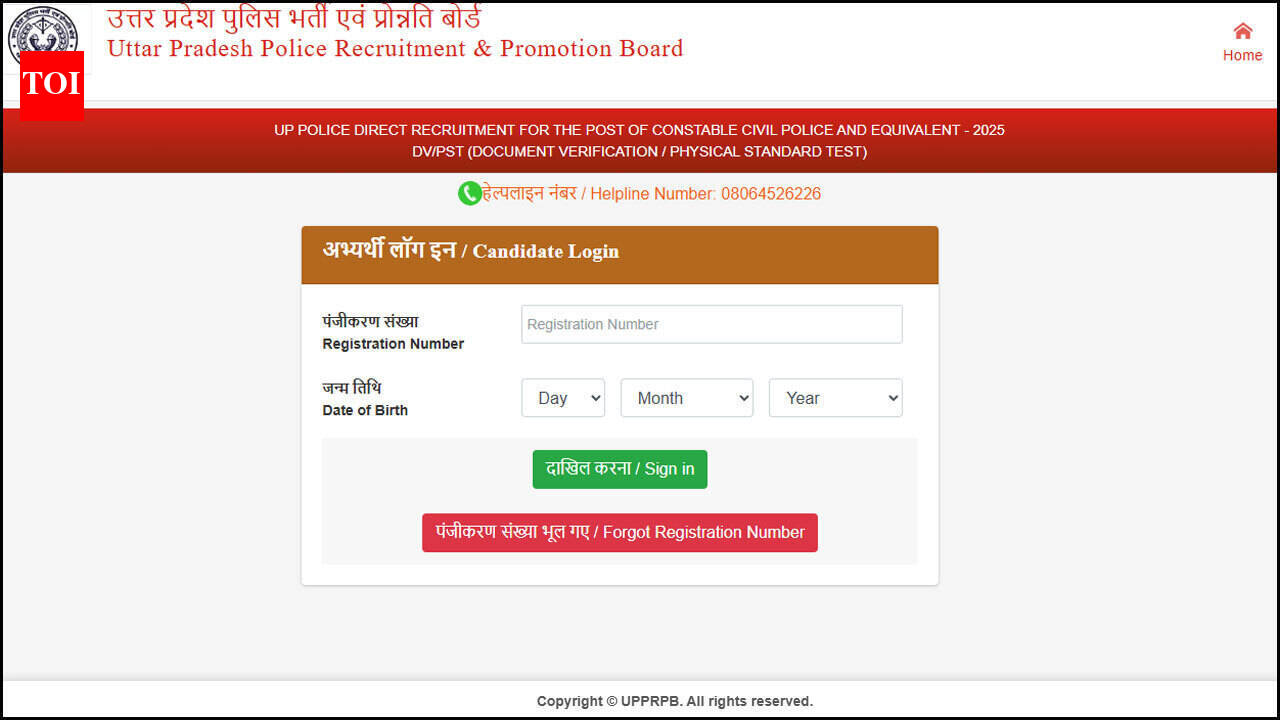Click the green phone helpline icon
This screenshot has width=1280, height=720.
coord(469,194)
